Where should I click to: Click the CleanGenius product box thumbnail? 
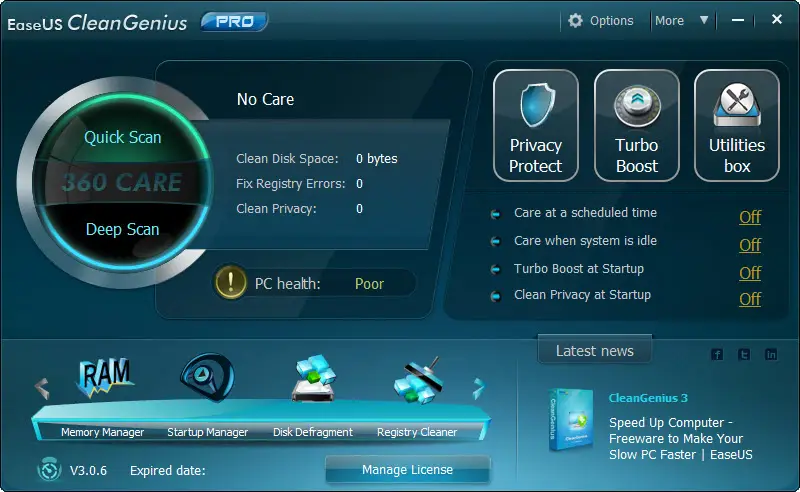pyautogui.click(x=571, y=420)
